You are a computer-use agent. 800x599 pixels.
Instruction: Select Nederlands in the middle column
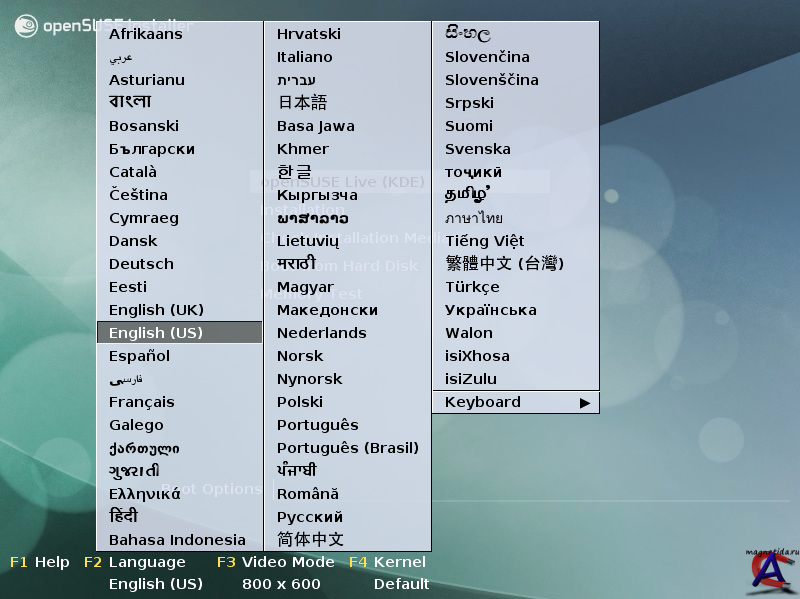pos(321,333)
